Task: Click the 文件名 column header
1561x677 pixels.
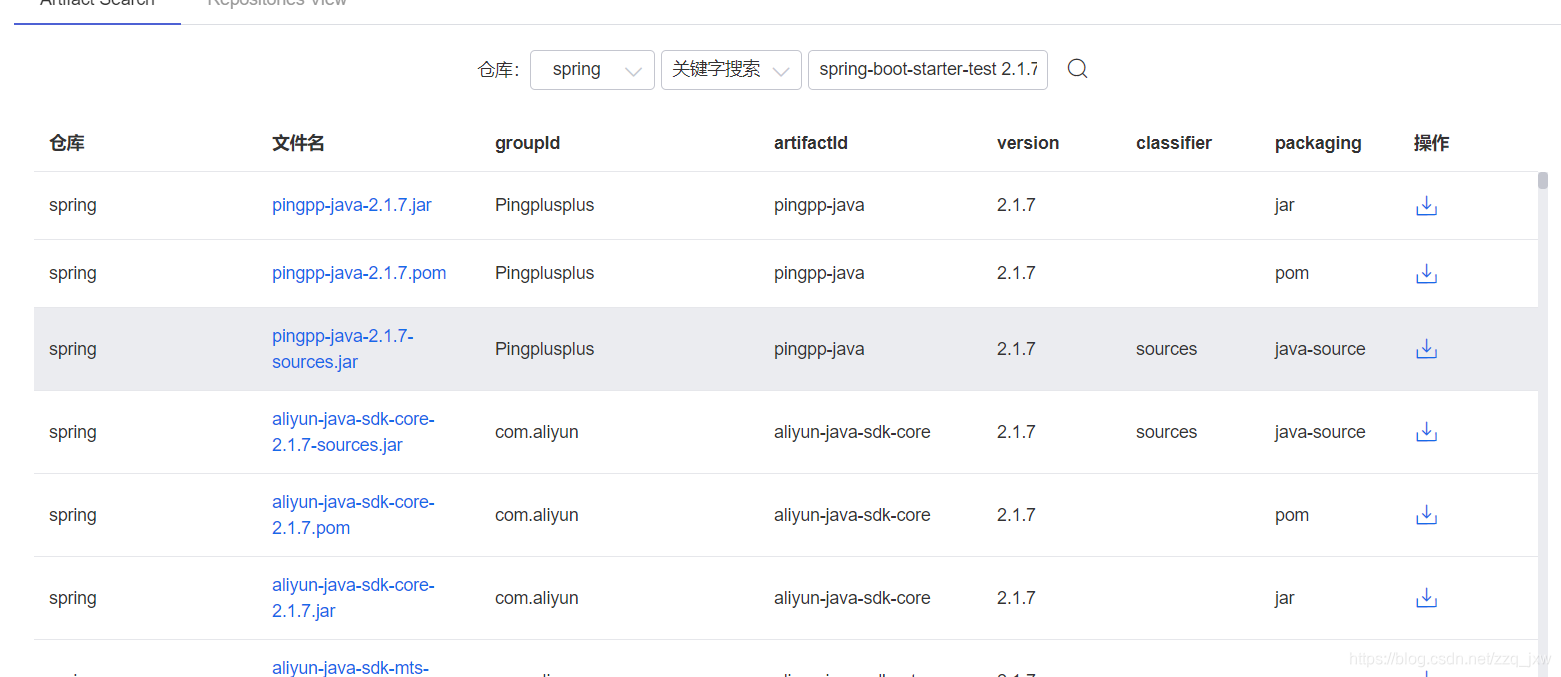Action: (298, 143)
